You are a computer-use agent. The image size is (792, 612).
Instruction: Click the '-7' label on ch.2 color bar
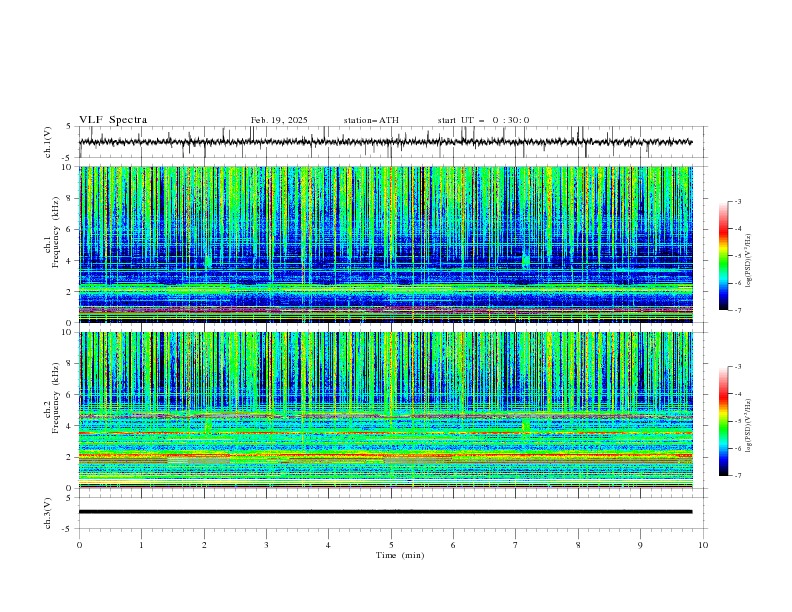[738, 475]
